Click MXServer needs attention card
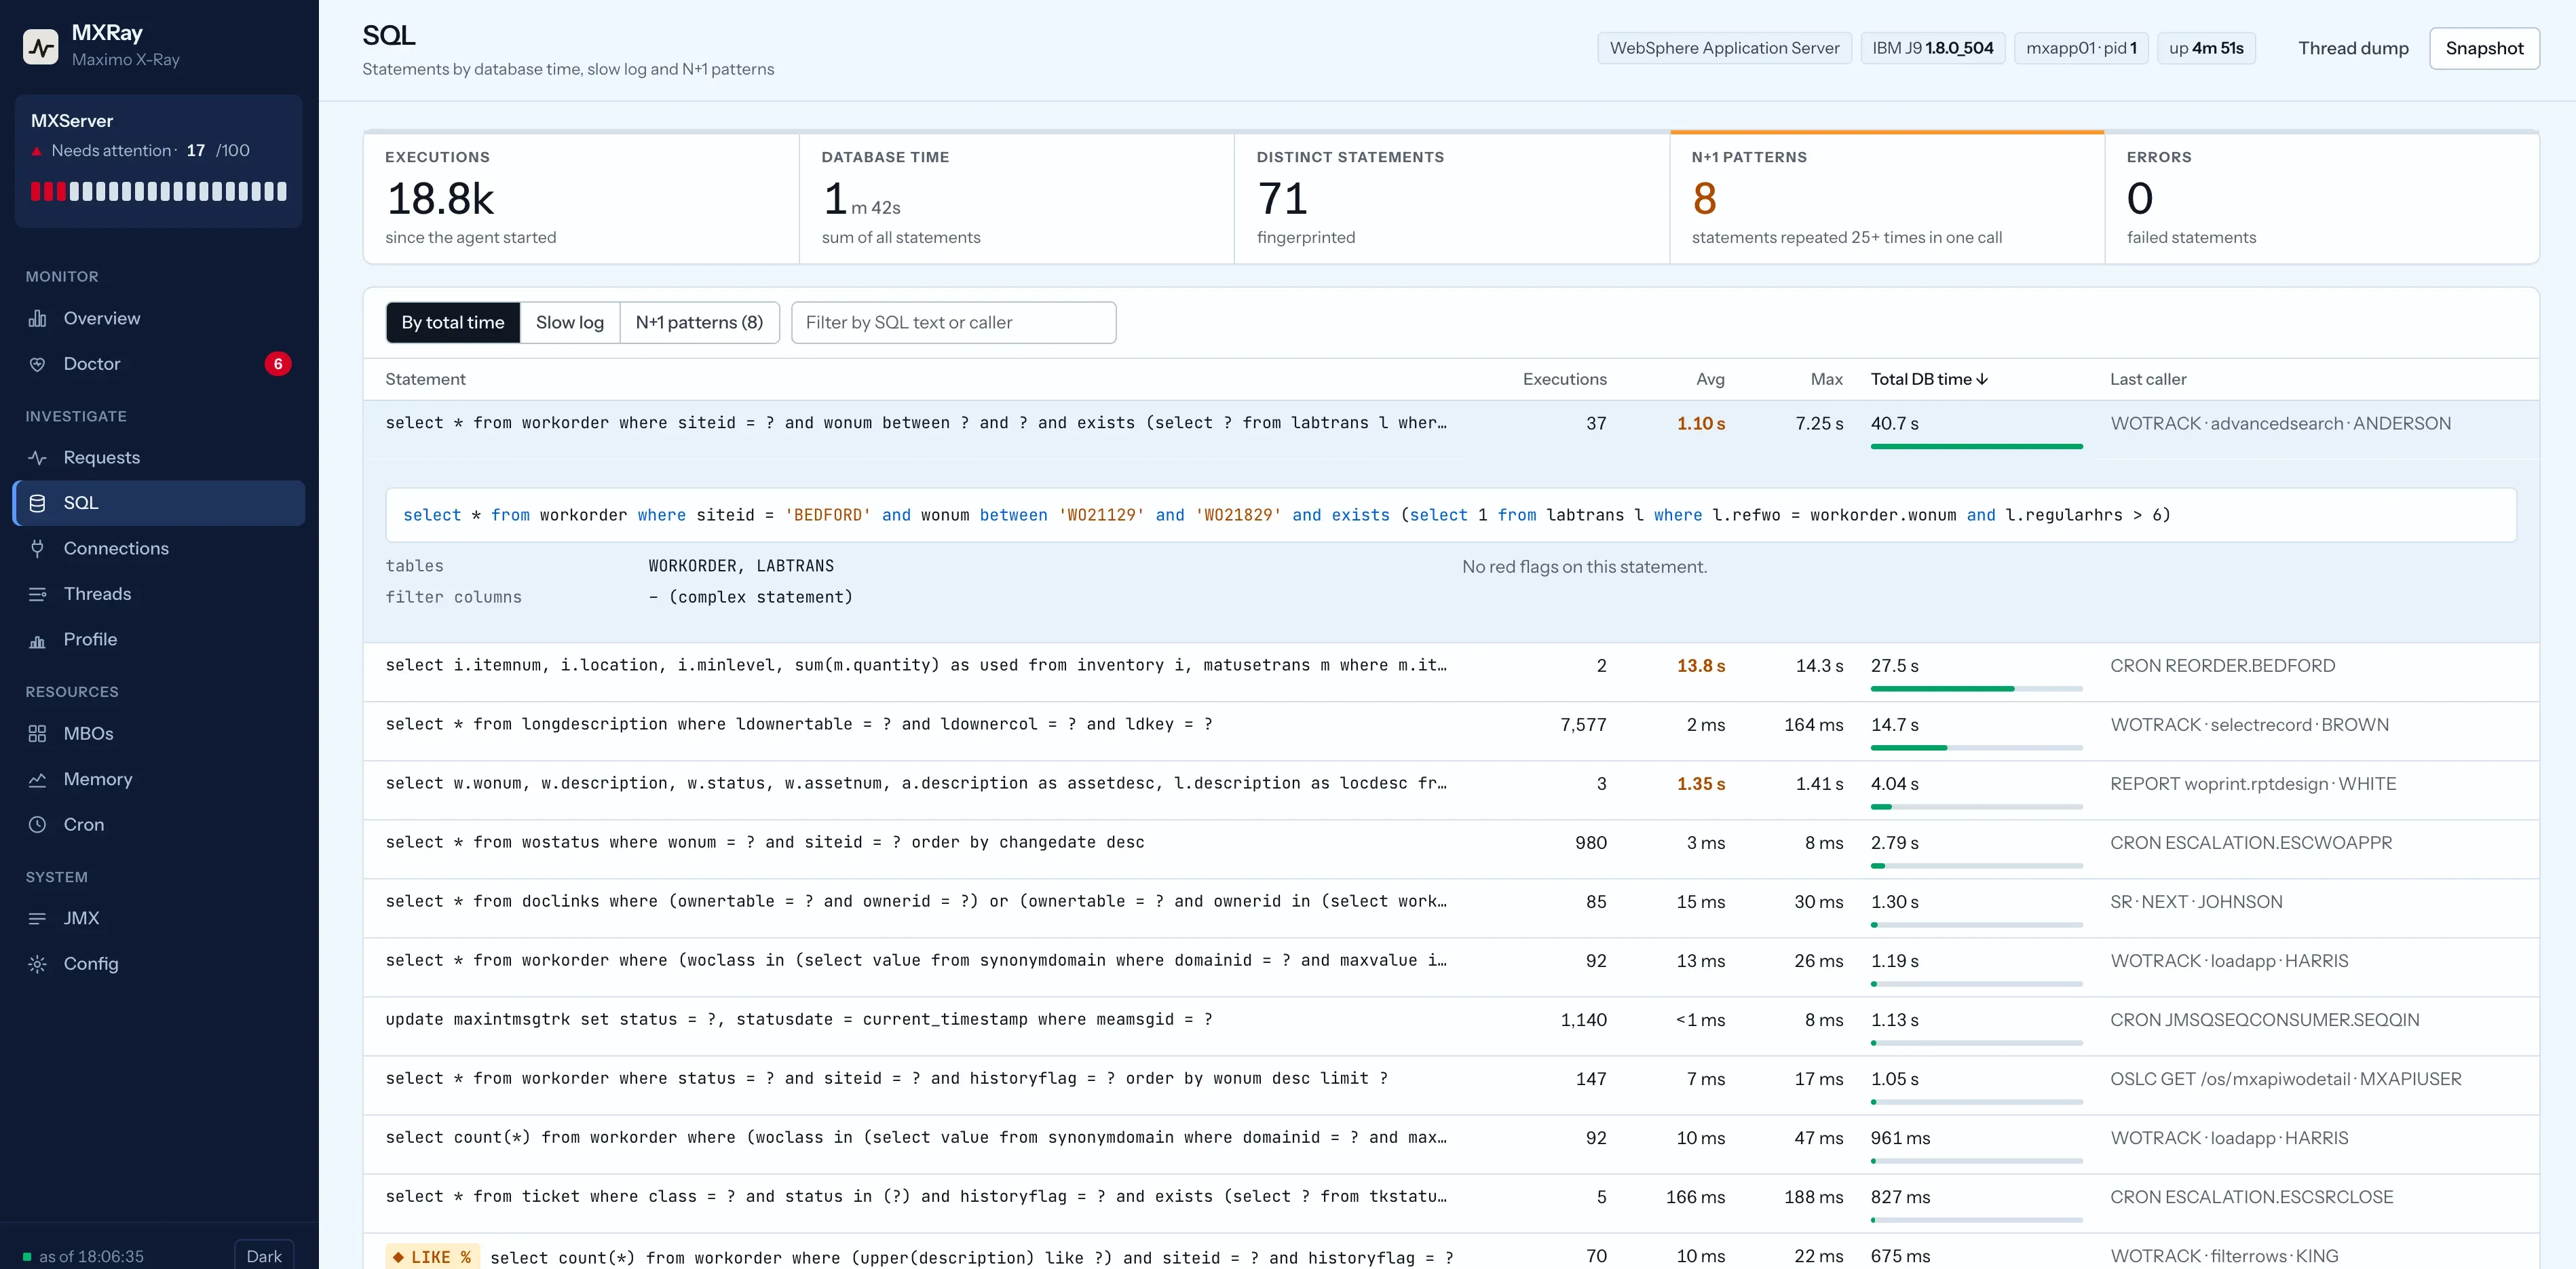2576x1269 pixels. [158, 161]
